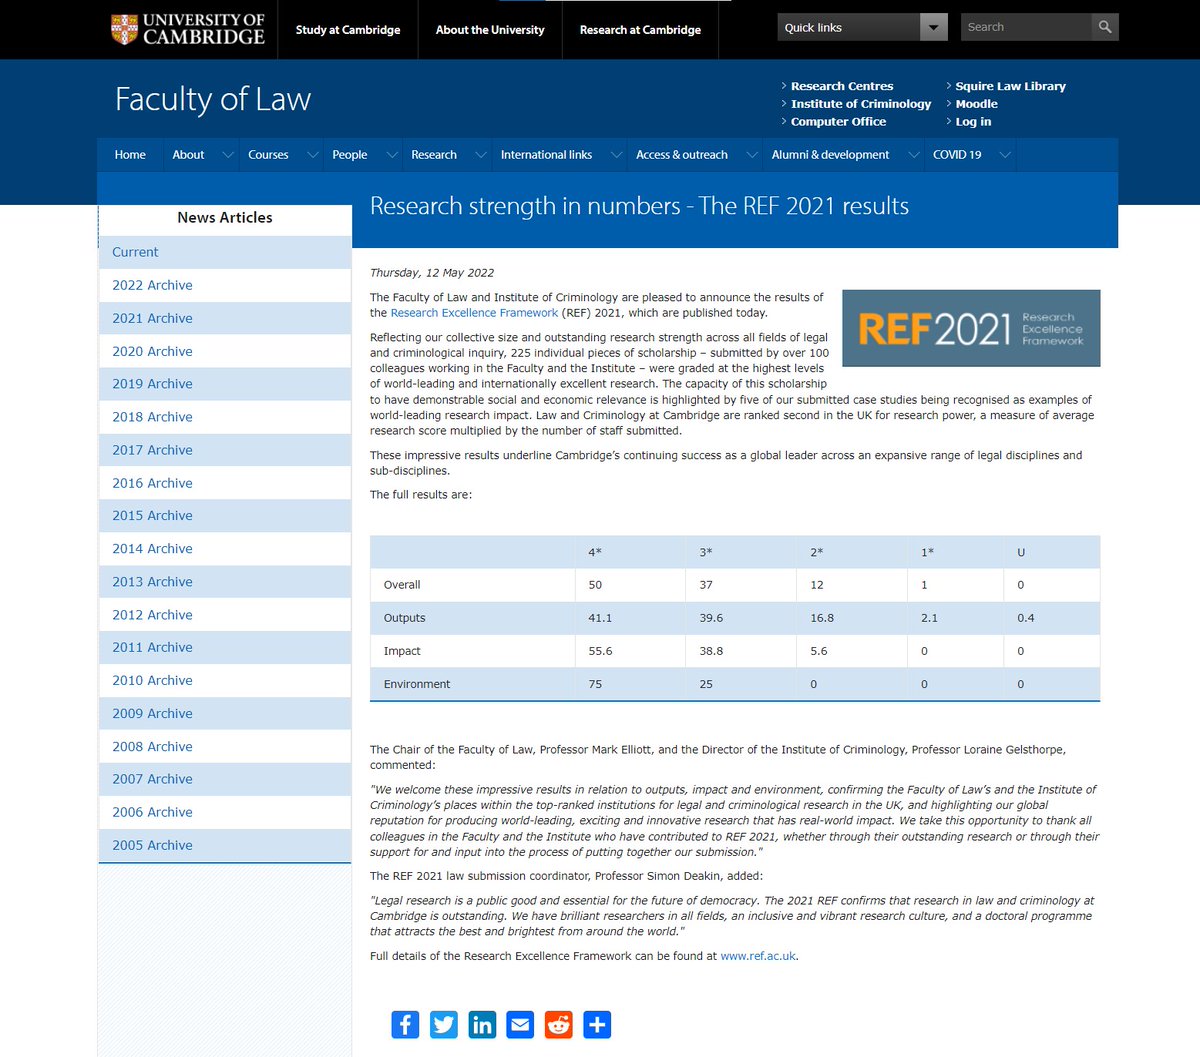
Task: Click the REF 2021 banner image
Action: point(971,328)
